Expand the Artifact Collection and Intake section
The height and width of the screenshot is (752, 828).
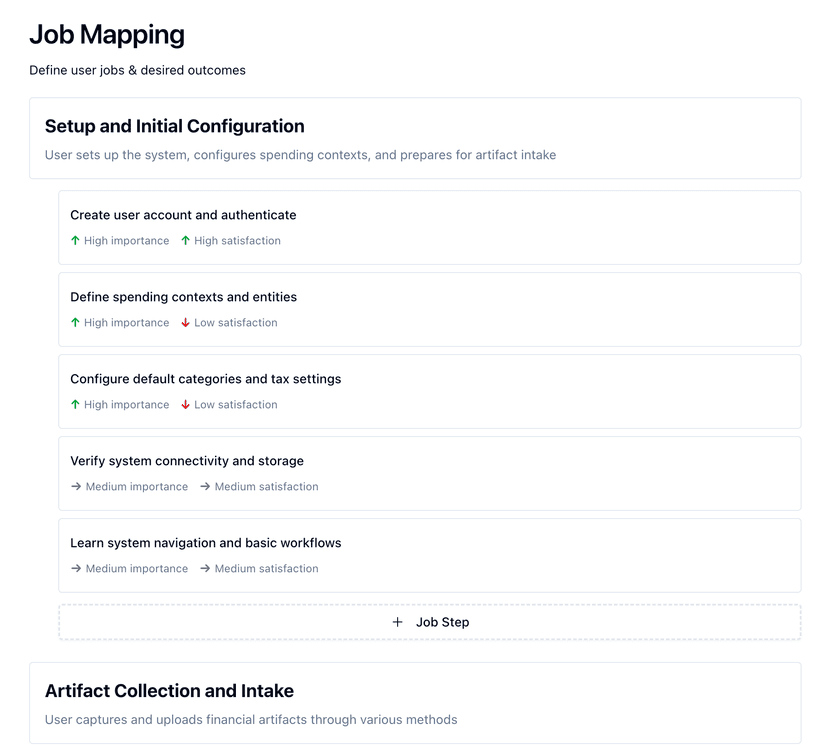click(x=169, y=690)
